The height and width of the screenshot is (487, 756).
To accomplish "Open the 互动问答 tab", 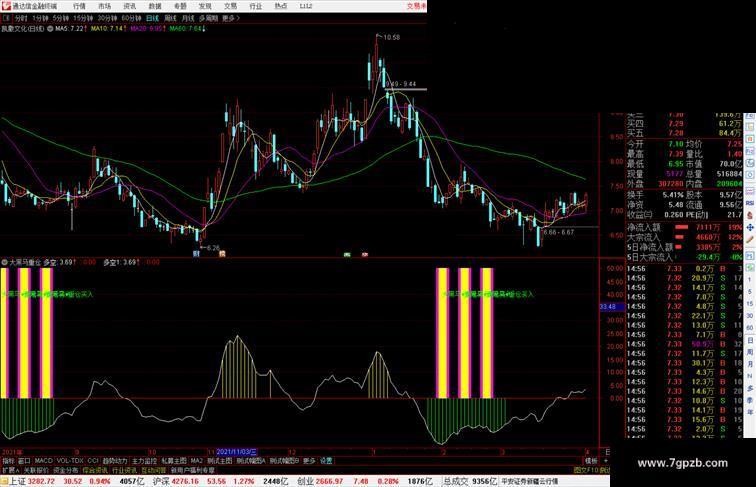I will pos(153,470).
